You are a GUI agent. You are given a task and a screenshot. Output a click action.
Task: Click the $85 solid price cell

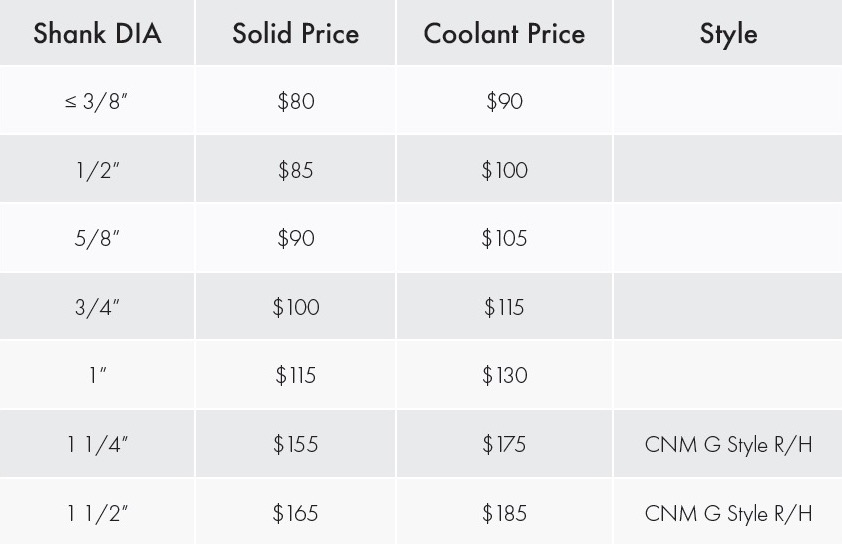(x=295, y=170)
